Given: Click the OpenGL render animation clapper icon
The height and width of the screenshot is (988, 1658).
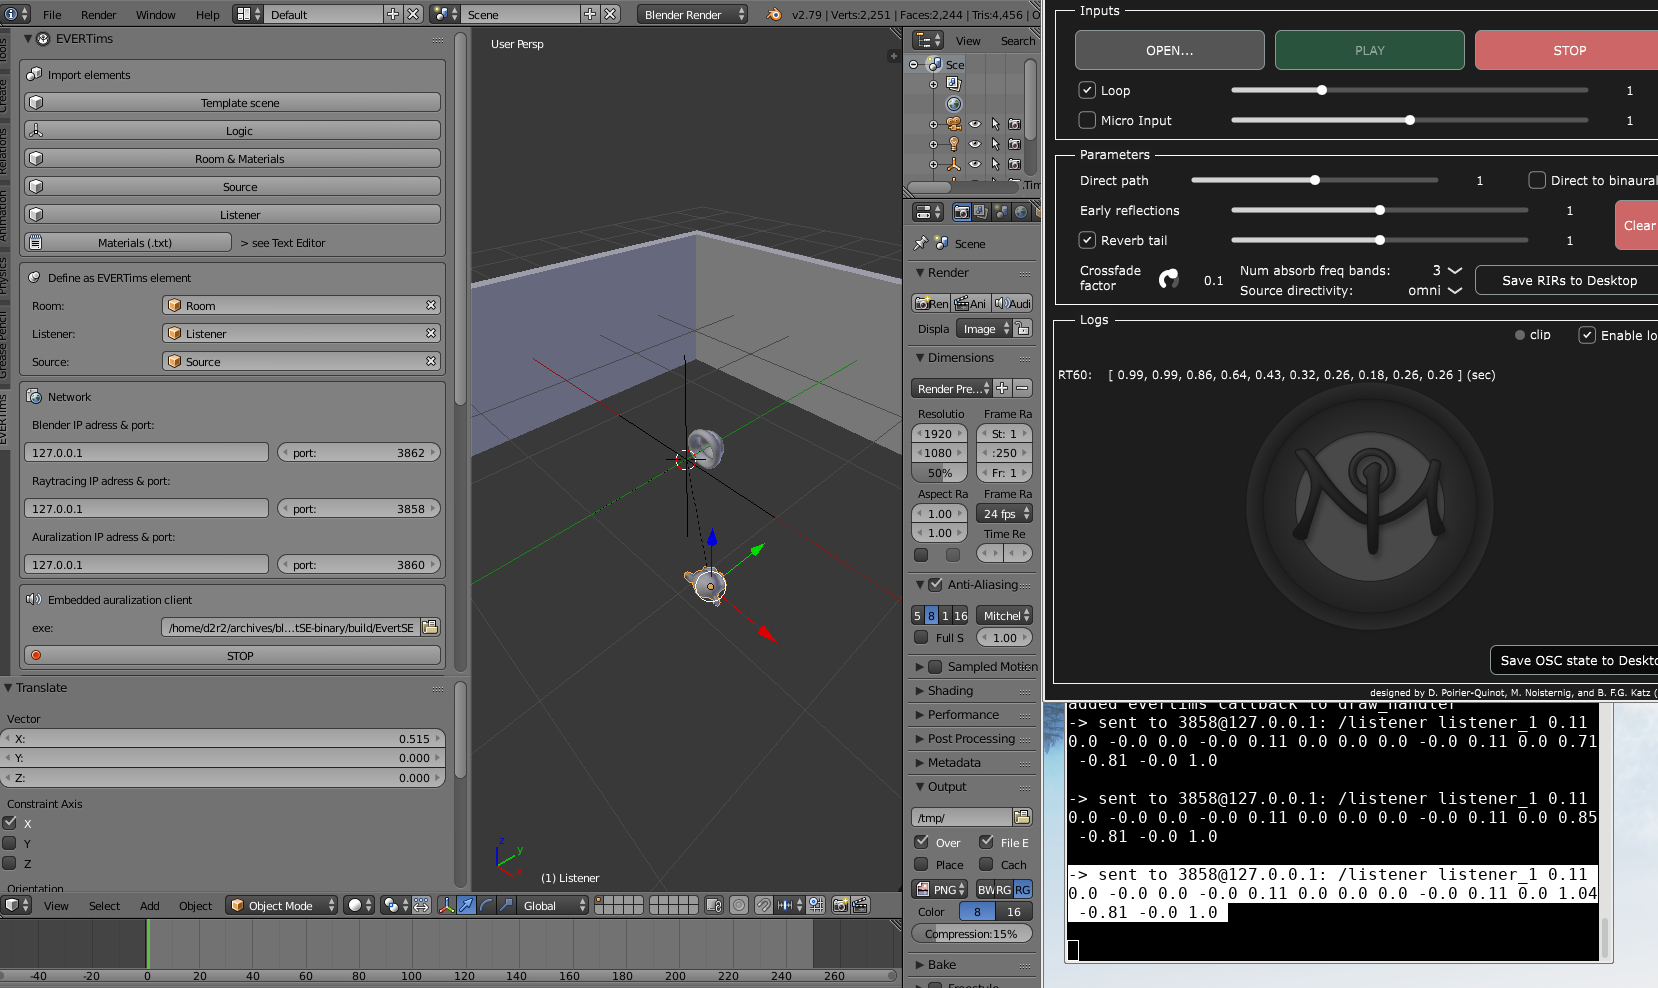Looking at the screenshot, I should pyautogui.click(x=860, y=905).
